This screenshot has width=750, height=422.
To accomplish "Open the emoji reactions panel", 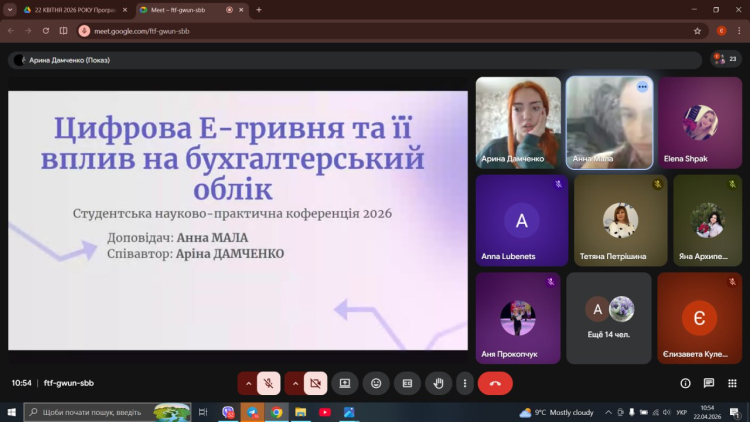I will click(x=376, y=383).
